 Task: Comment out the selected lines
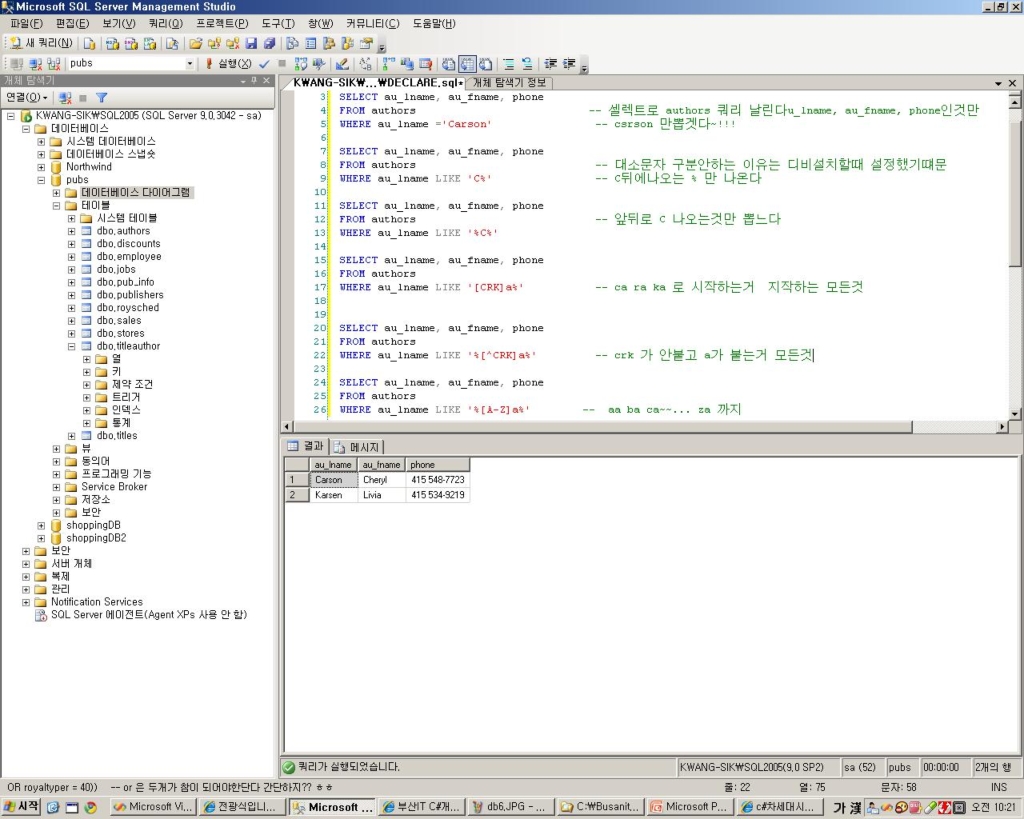click(509, 63)
